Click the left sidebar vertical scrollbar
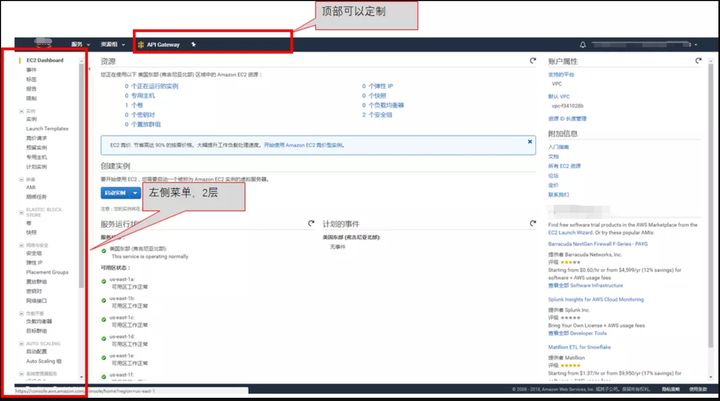The height and width of the screenshot is (401, 720). click(82, 175)
